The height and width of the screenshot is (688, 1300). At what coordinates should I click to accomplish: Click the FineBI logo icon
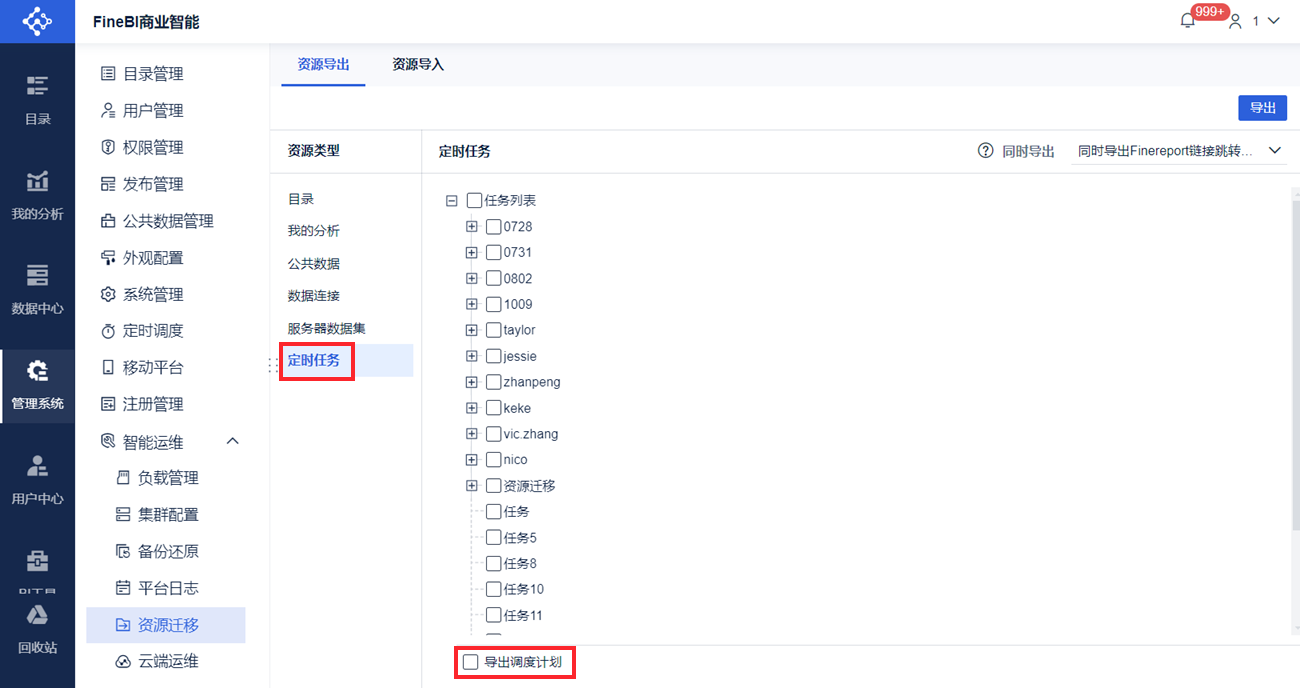pos(37,21)
